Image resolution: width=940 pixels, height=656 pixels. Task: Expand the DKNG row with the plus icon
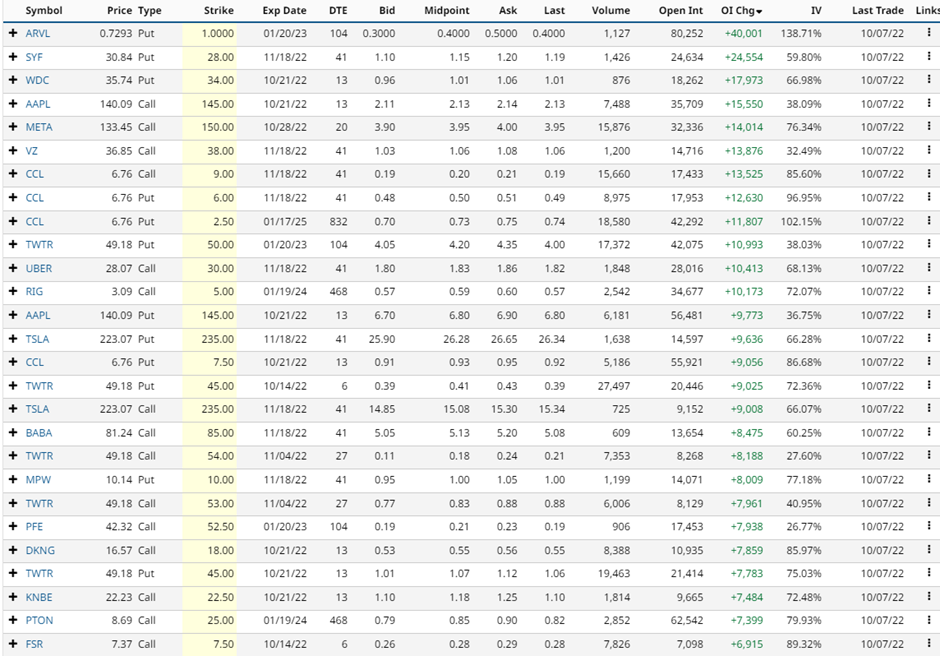pyautogui.click(x=13, y=549)
